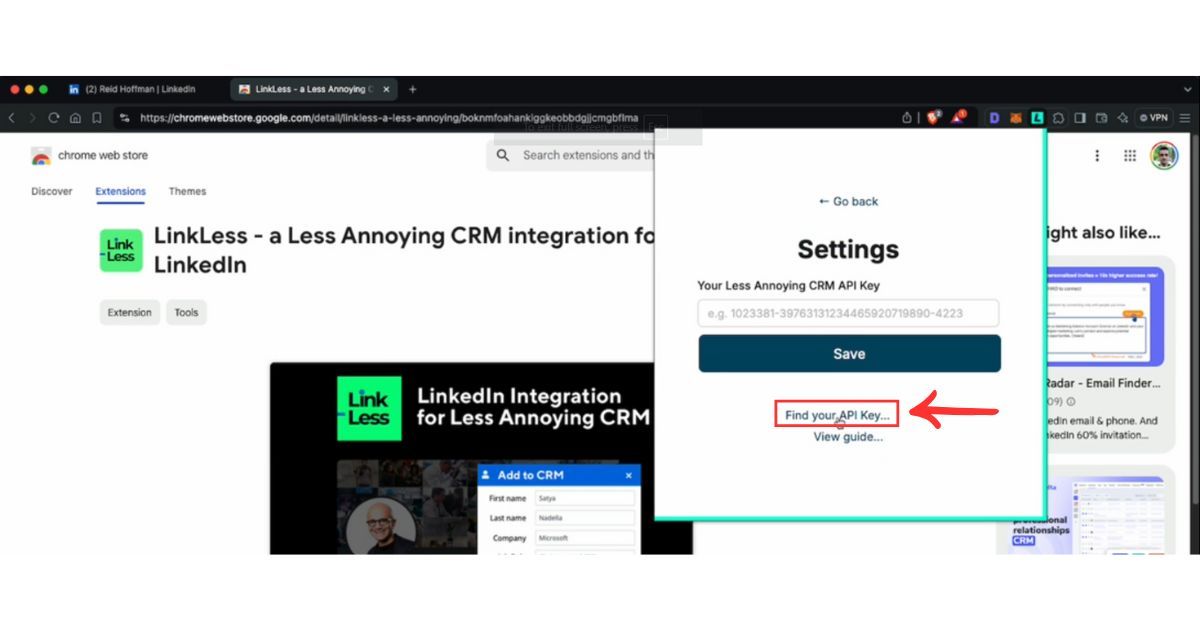Open the Find your API Key link
Image resolution: width=1200 pixels, height=630 pixels.
(837, 415)
